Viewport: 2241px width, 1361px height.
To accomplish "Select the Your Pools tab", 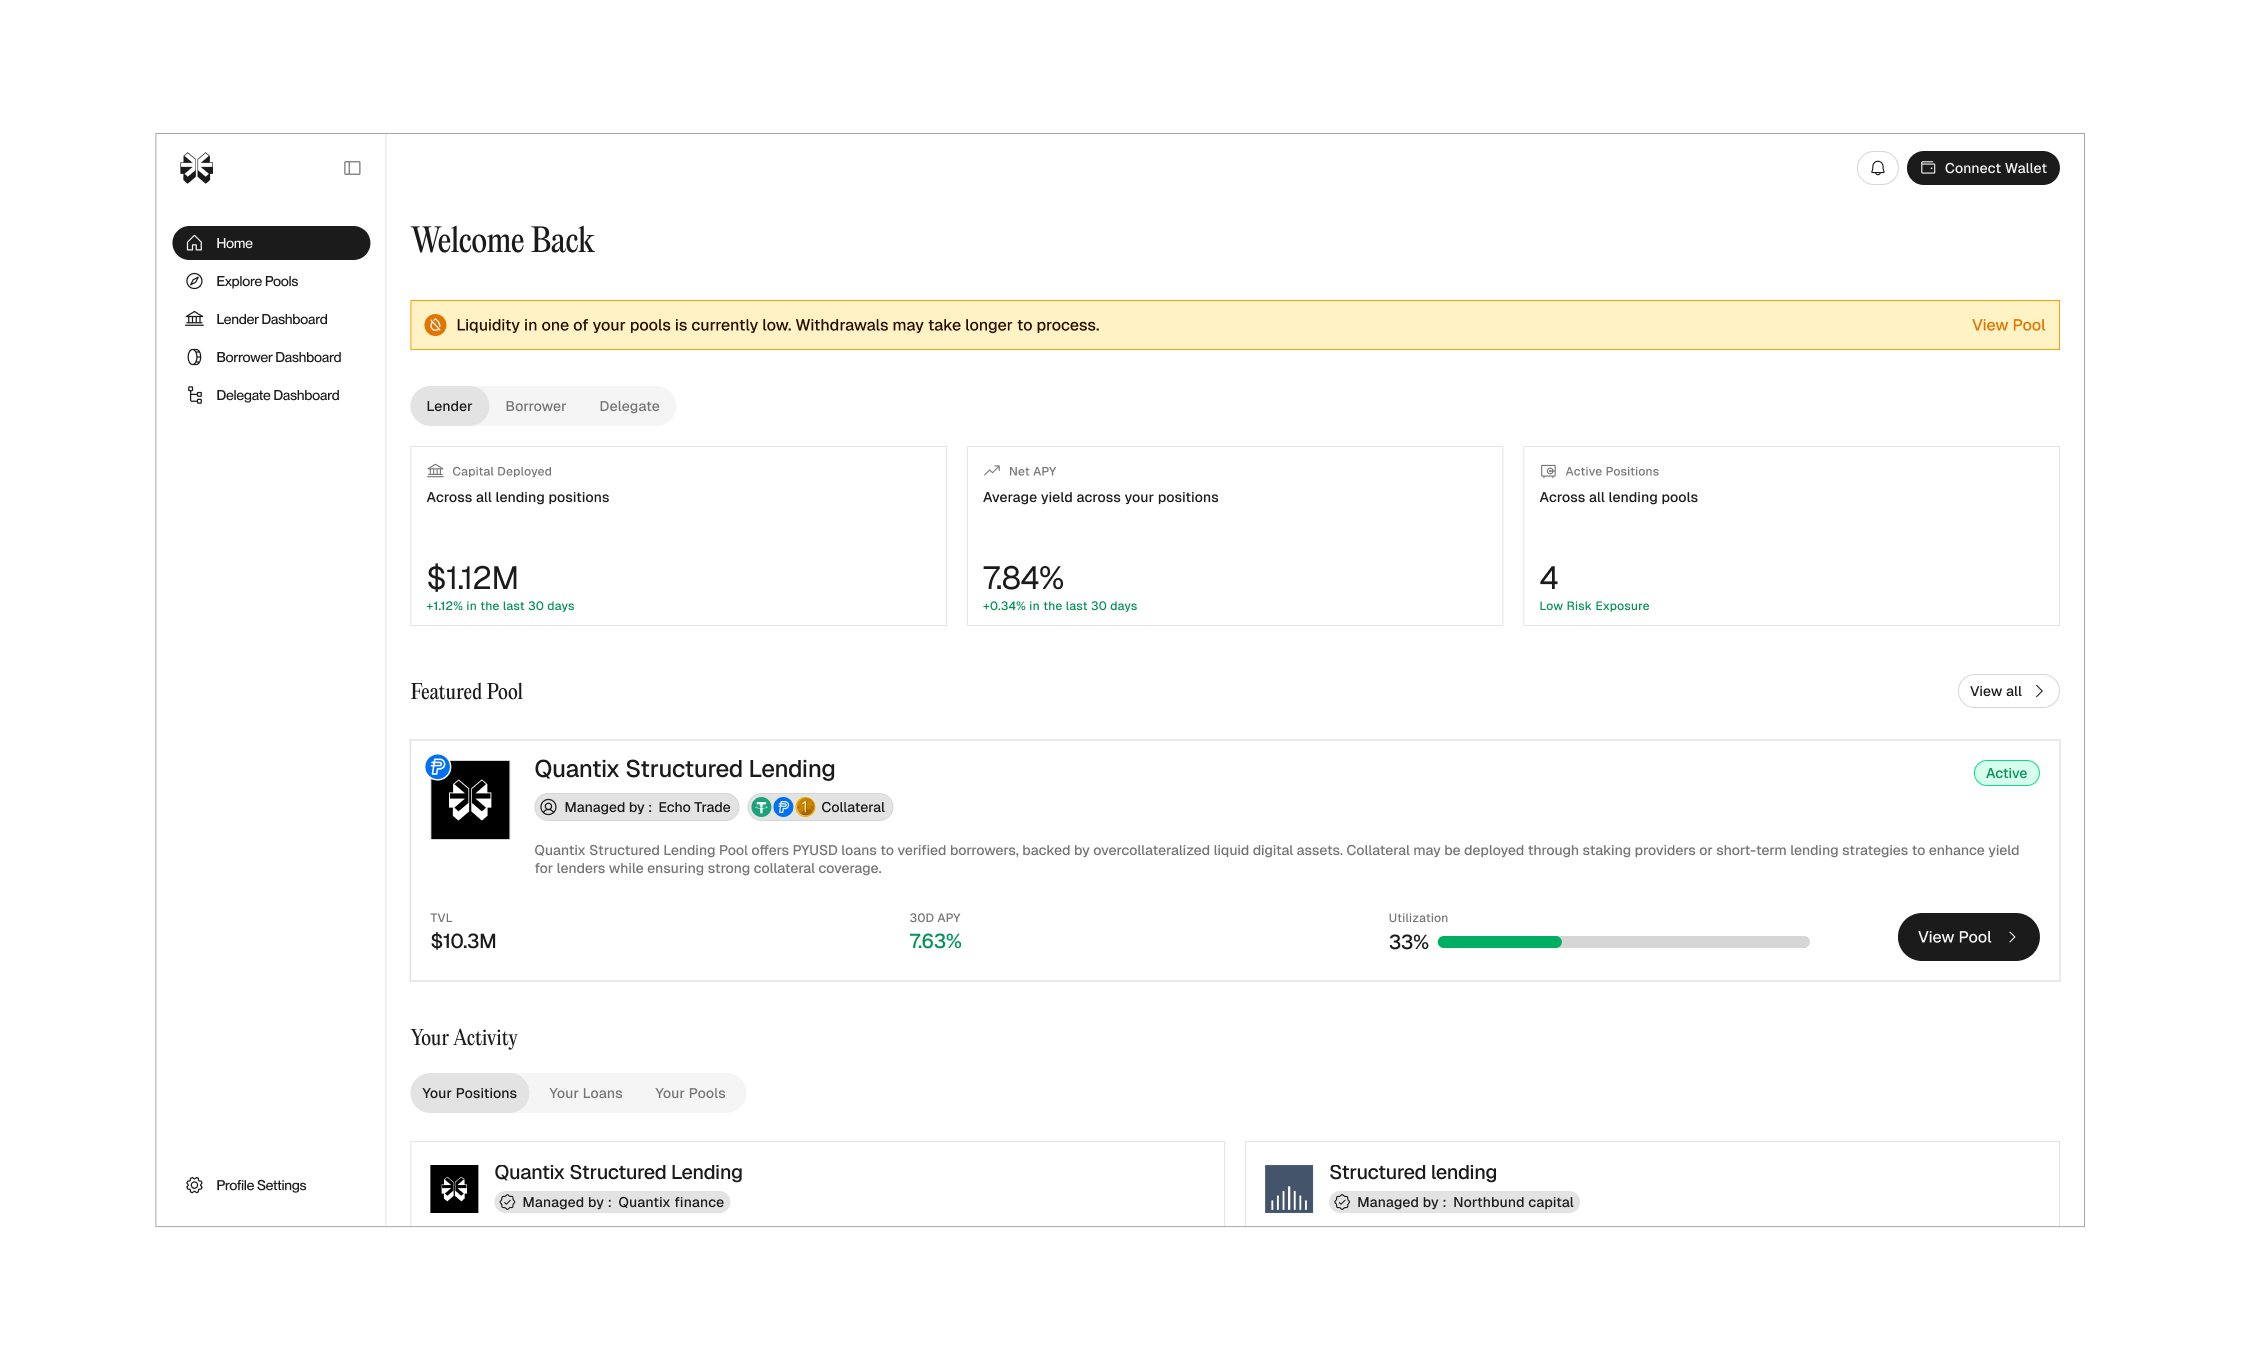I will click(x=690, y=1093).
